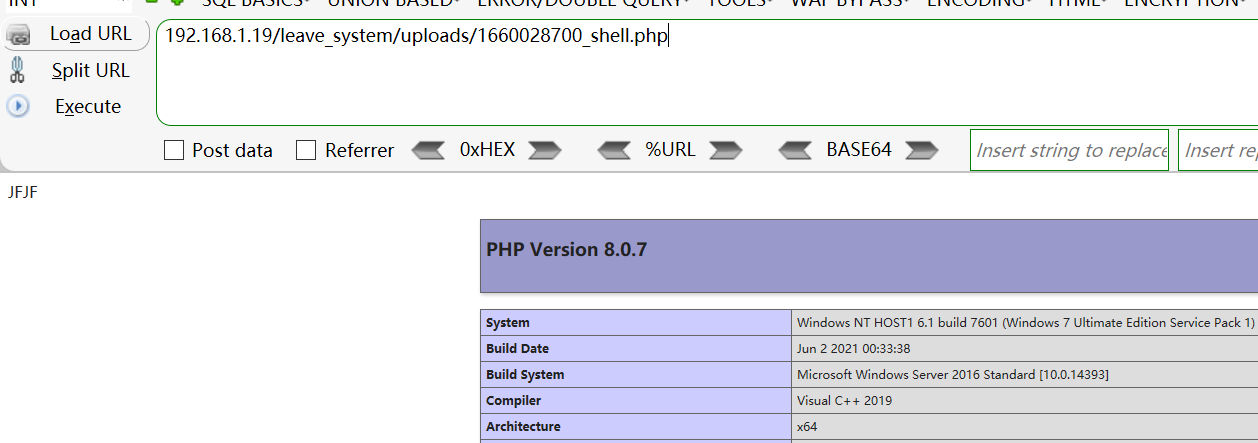Click into the URL text box

(706, 71)
